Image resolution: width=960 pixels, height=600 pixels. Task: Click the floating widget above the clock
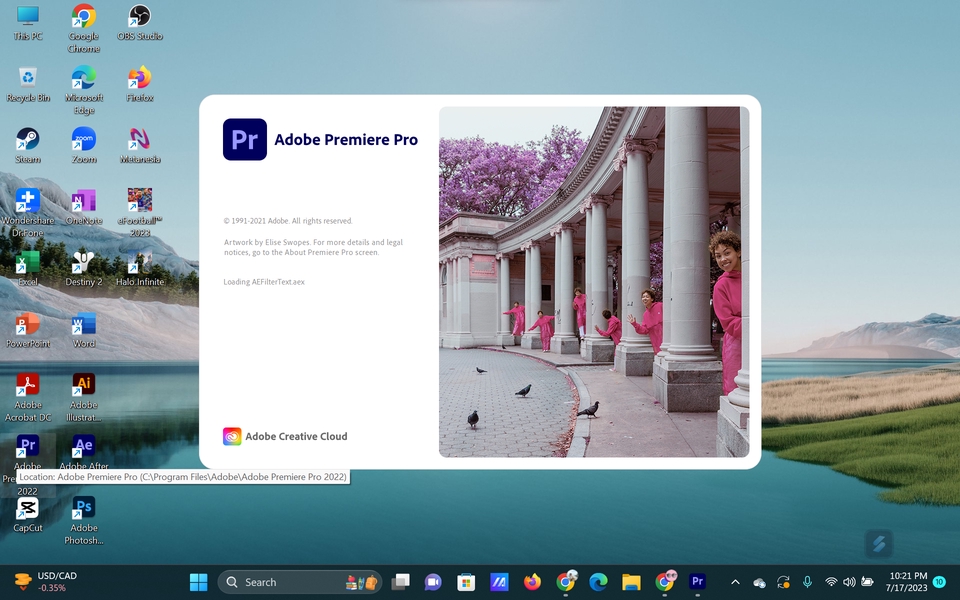pos(879,543)
